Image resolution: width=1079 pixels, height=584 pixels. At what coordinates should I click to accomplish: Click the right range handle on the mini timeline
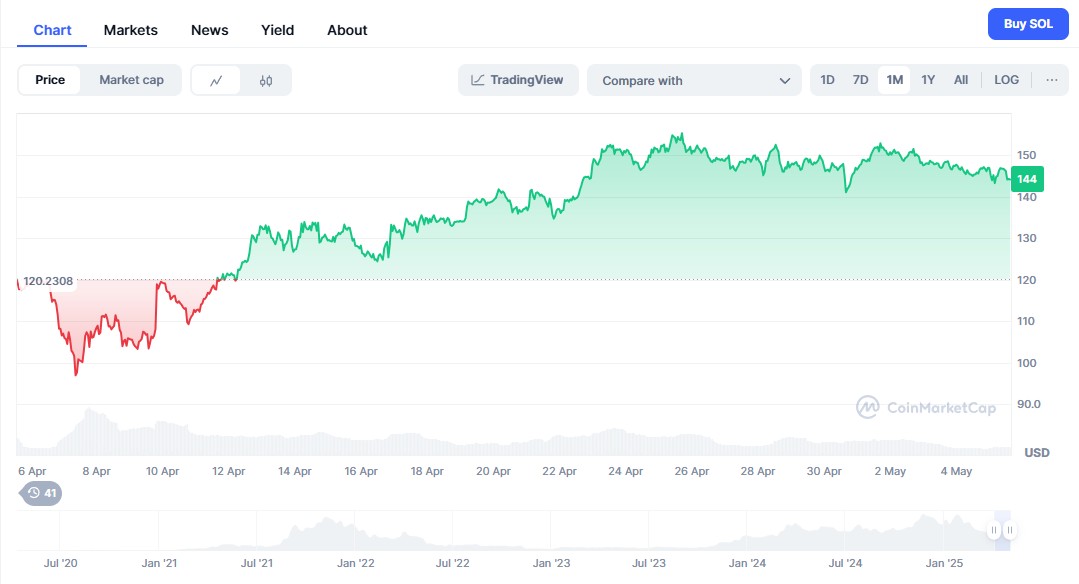tap(1010, 530)
